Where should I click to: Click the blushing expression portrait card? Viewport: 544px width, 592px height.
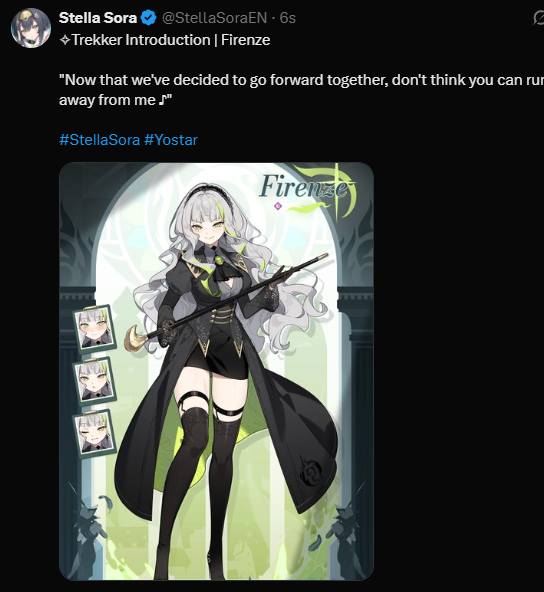pos(95,328)
